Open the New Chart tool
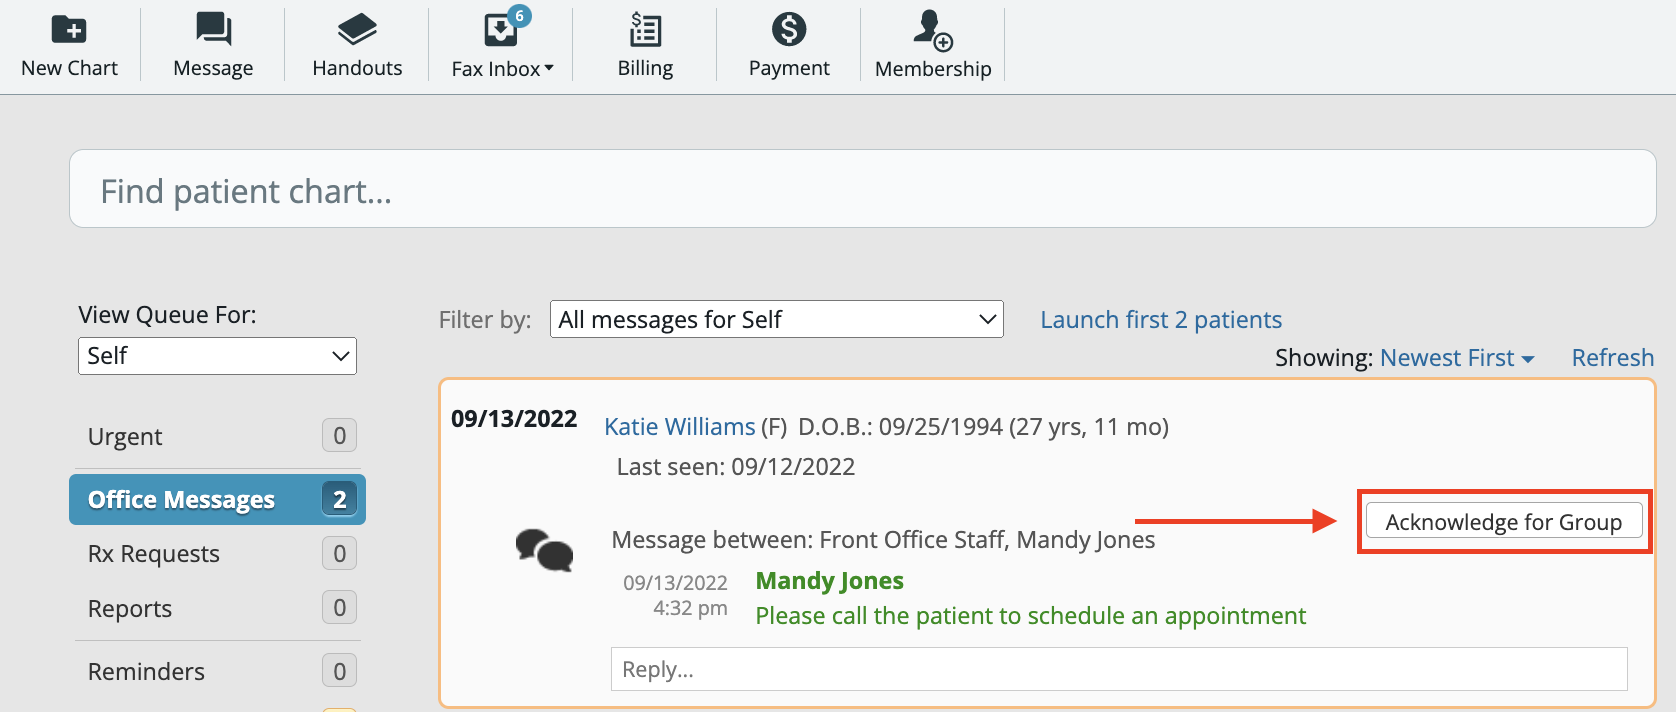1676x712 pixels. 69,44
